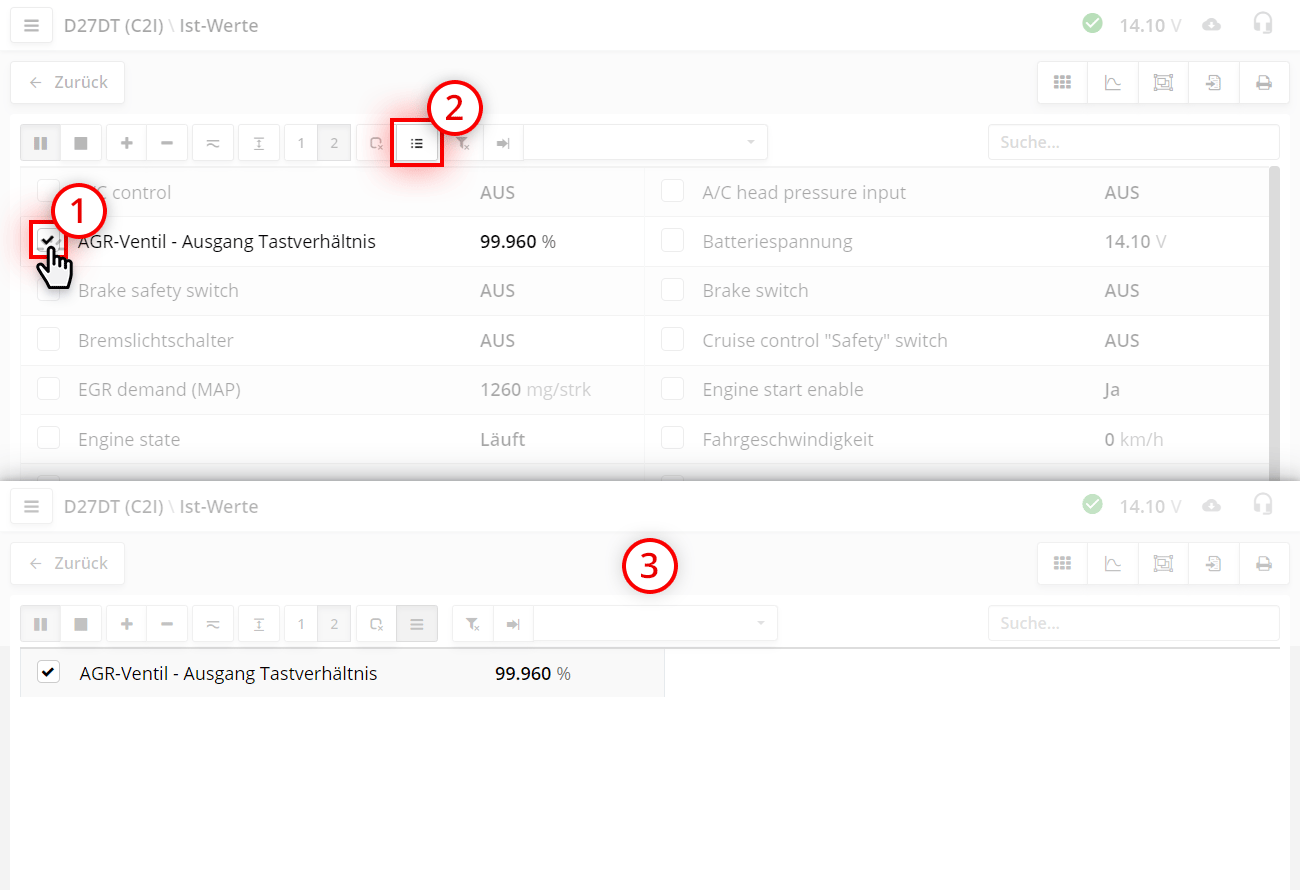Open the hamburger menu in the upper header
Image resolution: width=1300 pixels, height=890 pixels.
tap(31, 26)
